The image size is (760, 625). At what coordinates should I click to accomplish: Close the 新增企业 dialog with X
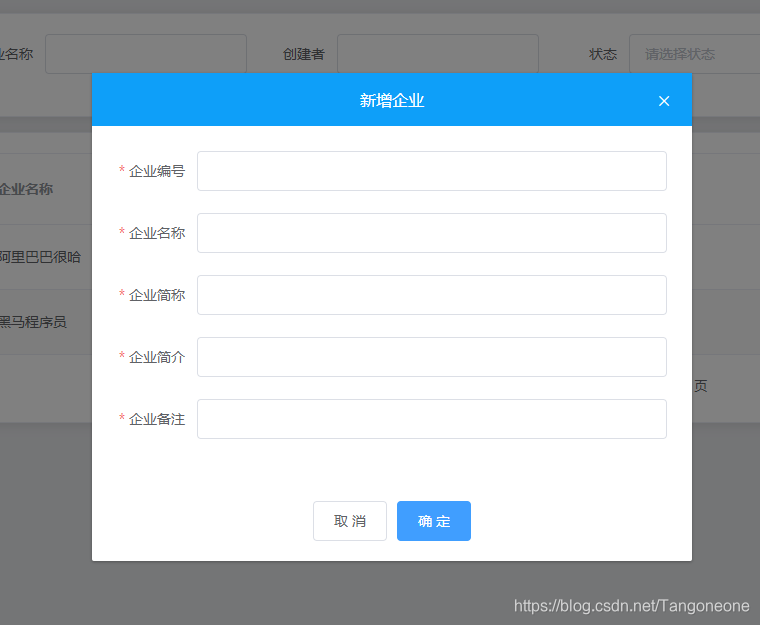664,101
